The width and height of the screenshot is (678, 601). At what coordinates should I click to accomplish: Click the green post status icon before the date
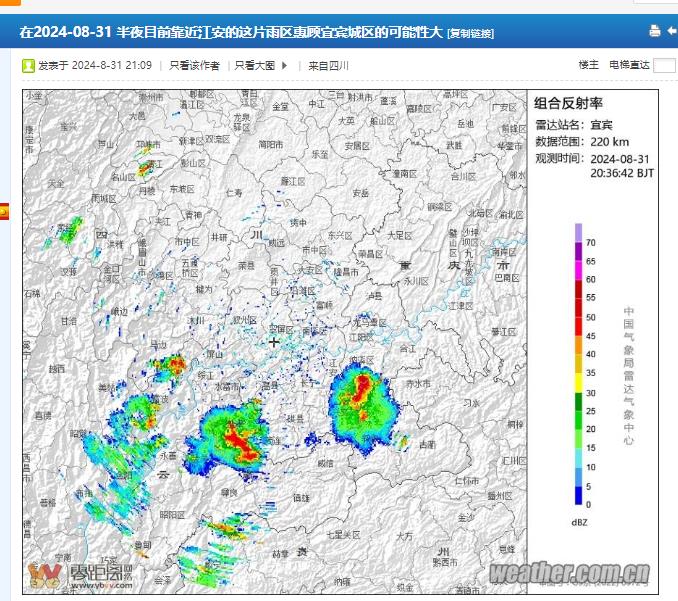29,66
